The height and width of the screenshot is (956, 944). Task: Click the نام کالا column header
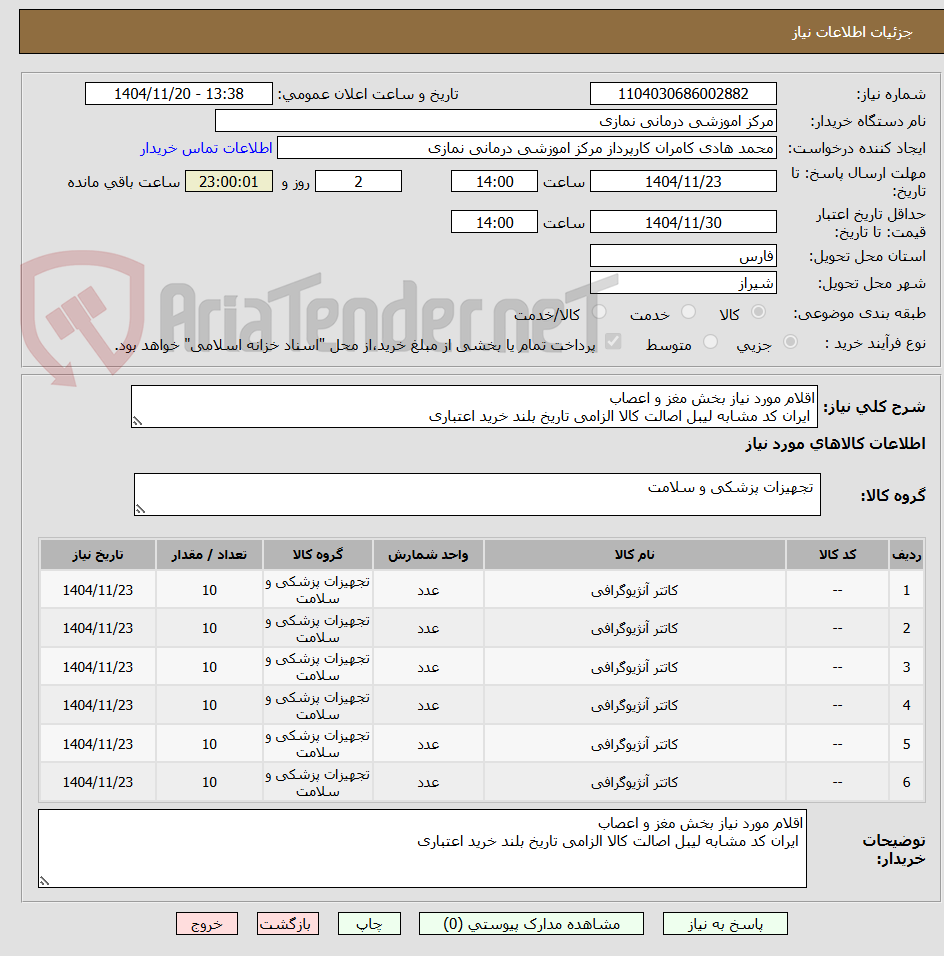[x=634, y=554]
